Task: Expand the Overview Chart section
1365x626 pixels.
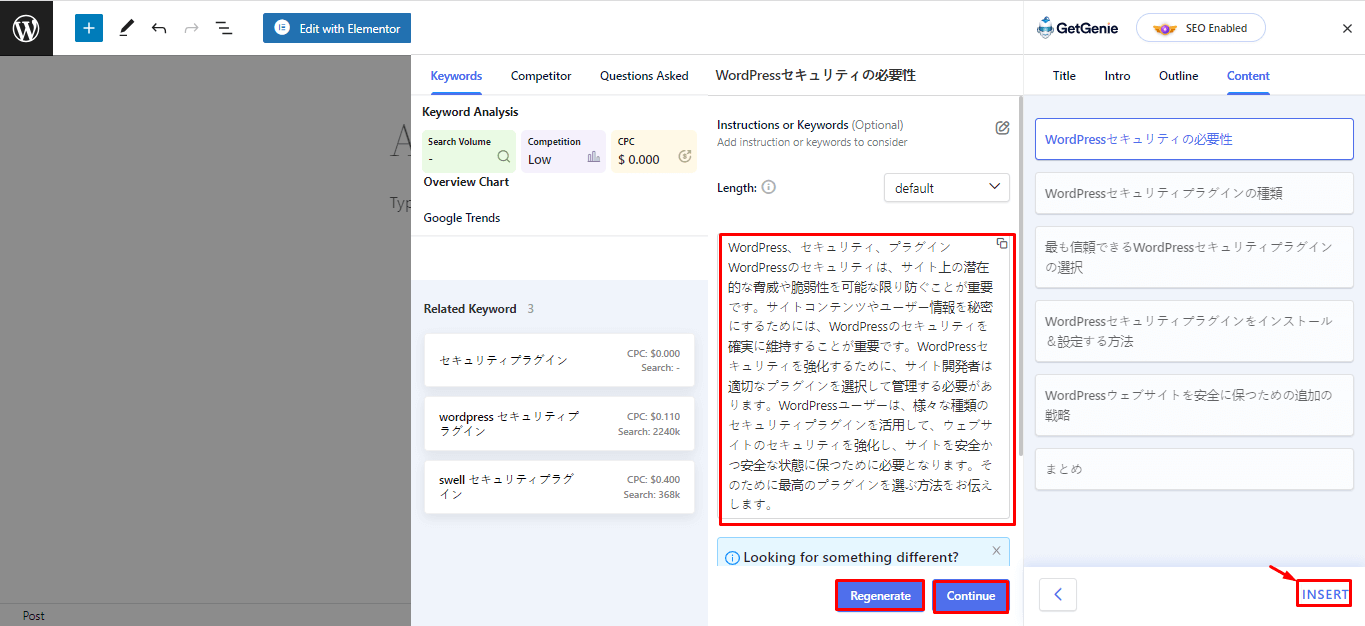Action: click(466, 182)
